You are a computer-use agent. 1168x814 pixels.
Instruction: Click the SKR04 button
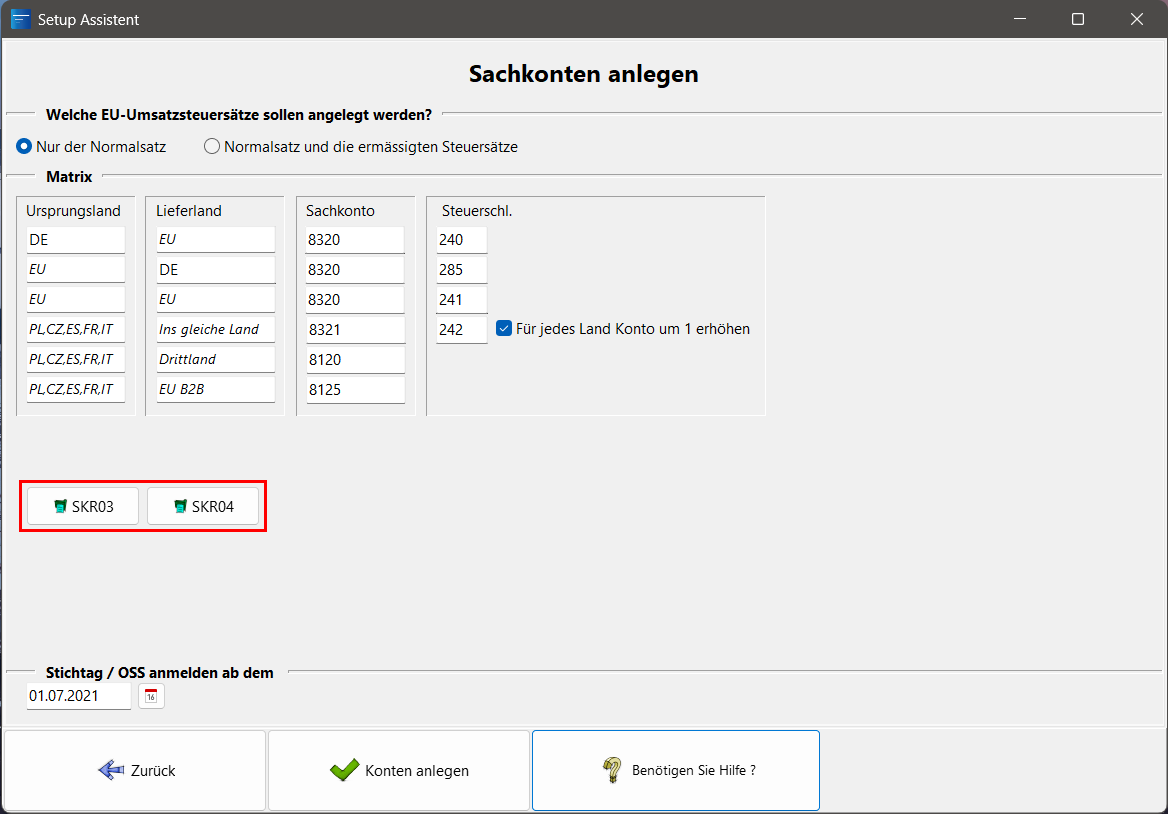(203, 507)
